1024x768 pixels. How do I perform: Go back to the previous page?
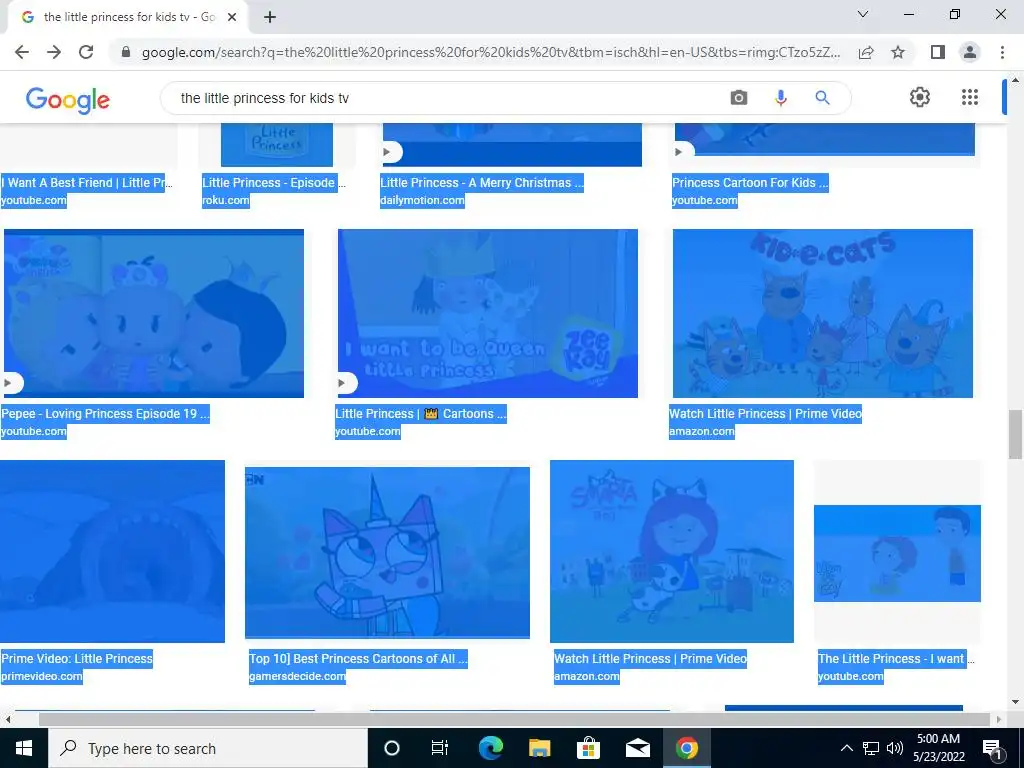point(22,52)
